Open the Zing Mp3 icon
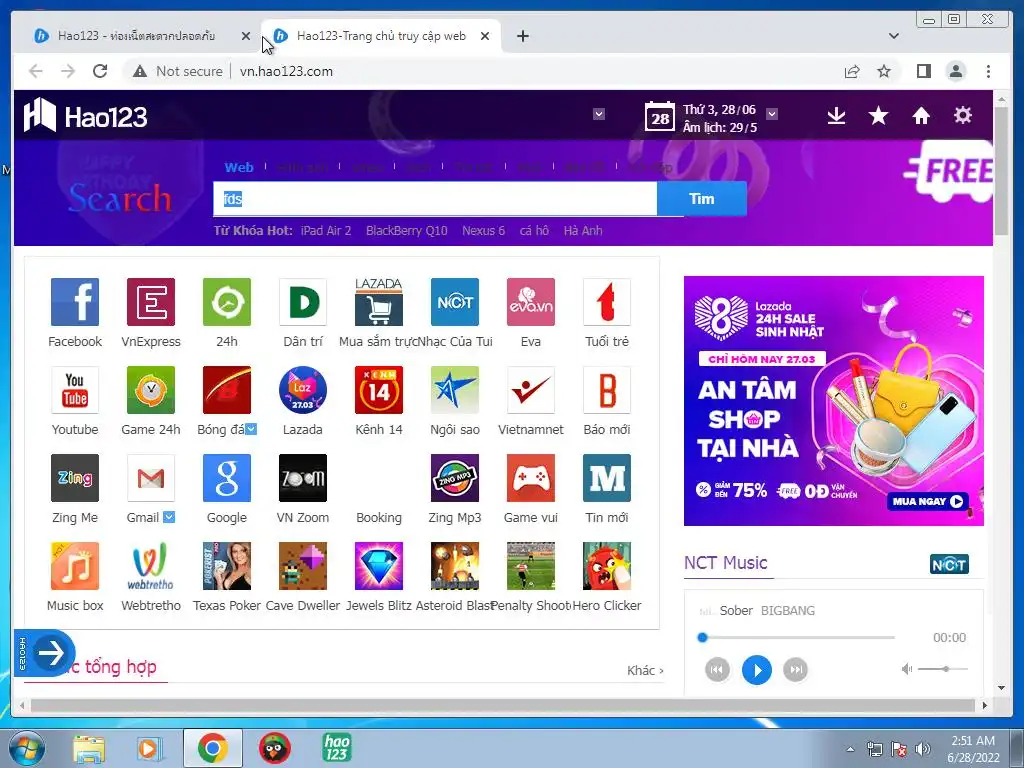 coord(455,478)
